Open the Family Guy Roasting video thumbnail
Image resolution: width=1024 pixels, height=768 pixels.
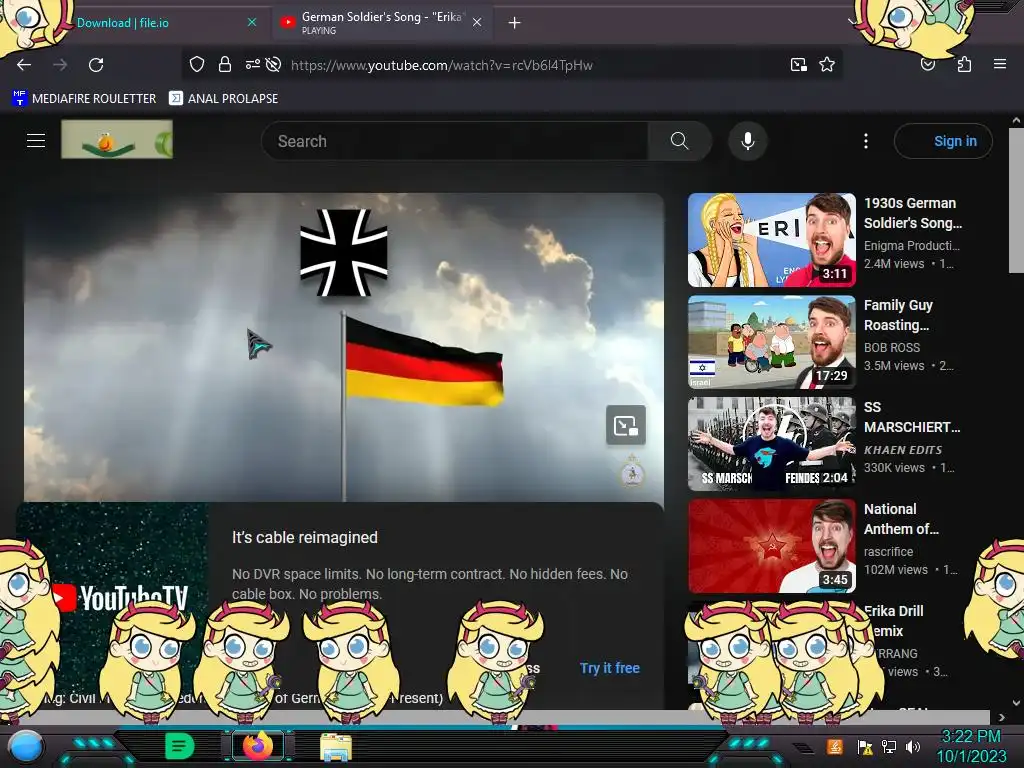pos(771,342)
